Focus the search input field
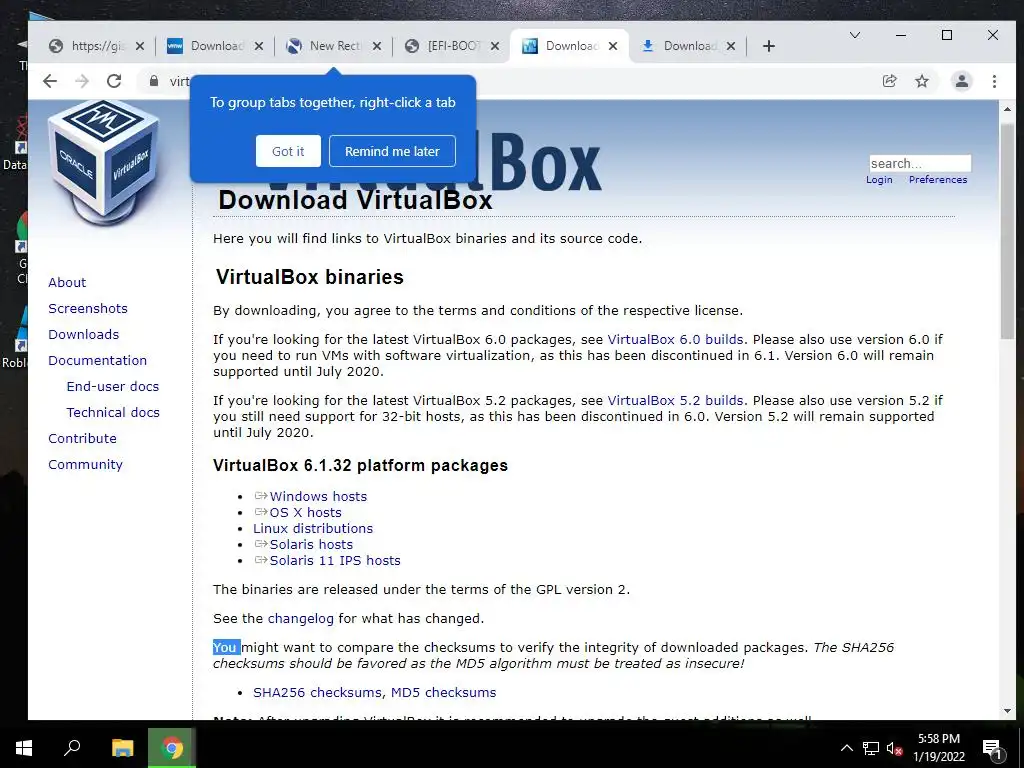 point(920,163)
